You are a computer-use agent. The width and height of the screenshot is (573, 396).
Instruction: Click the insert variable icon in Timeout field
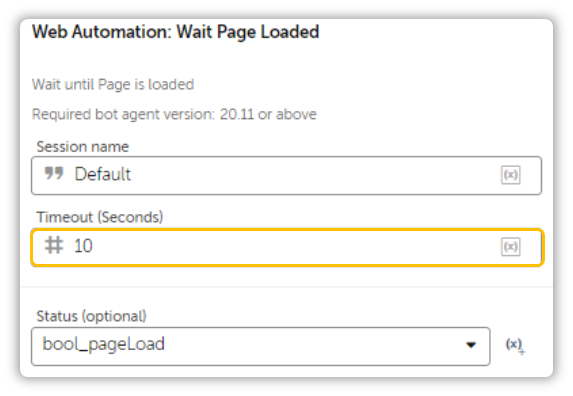(511, 247)
